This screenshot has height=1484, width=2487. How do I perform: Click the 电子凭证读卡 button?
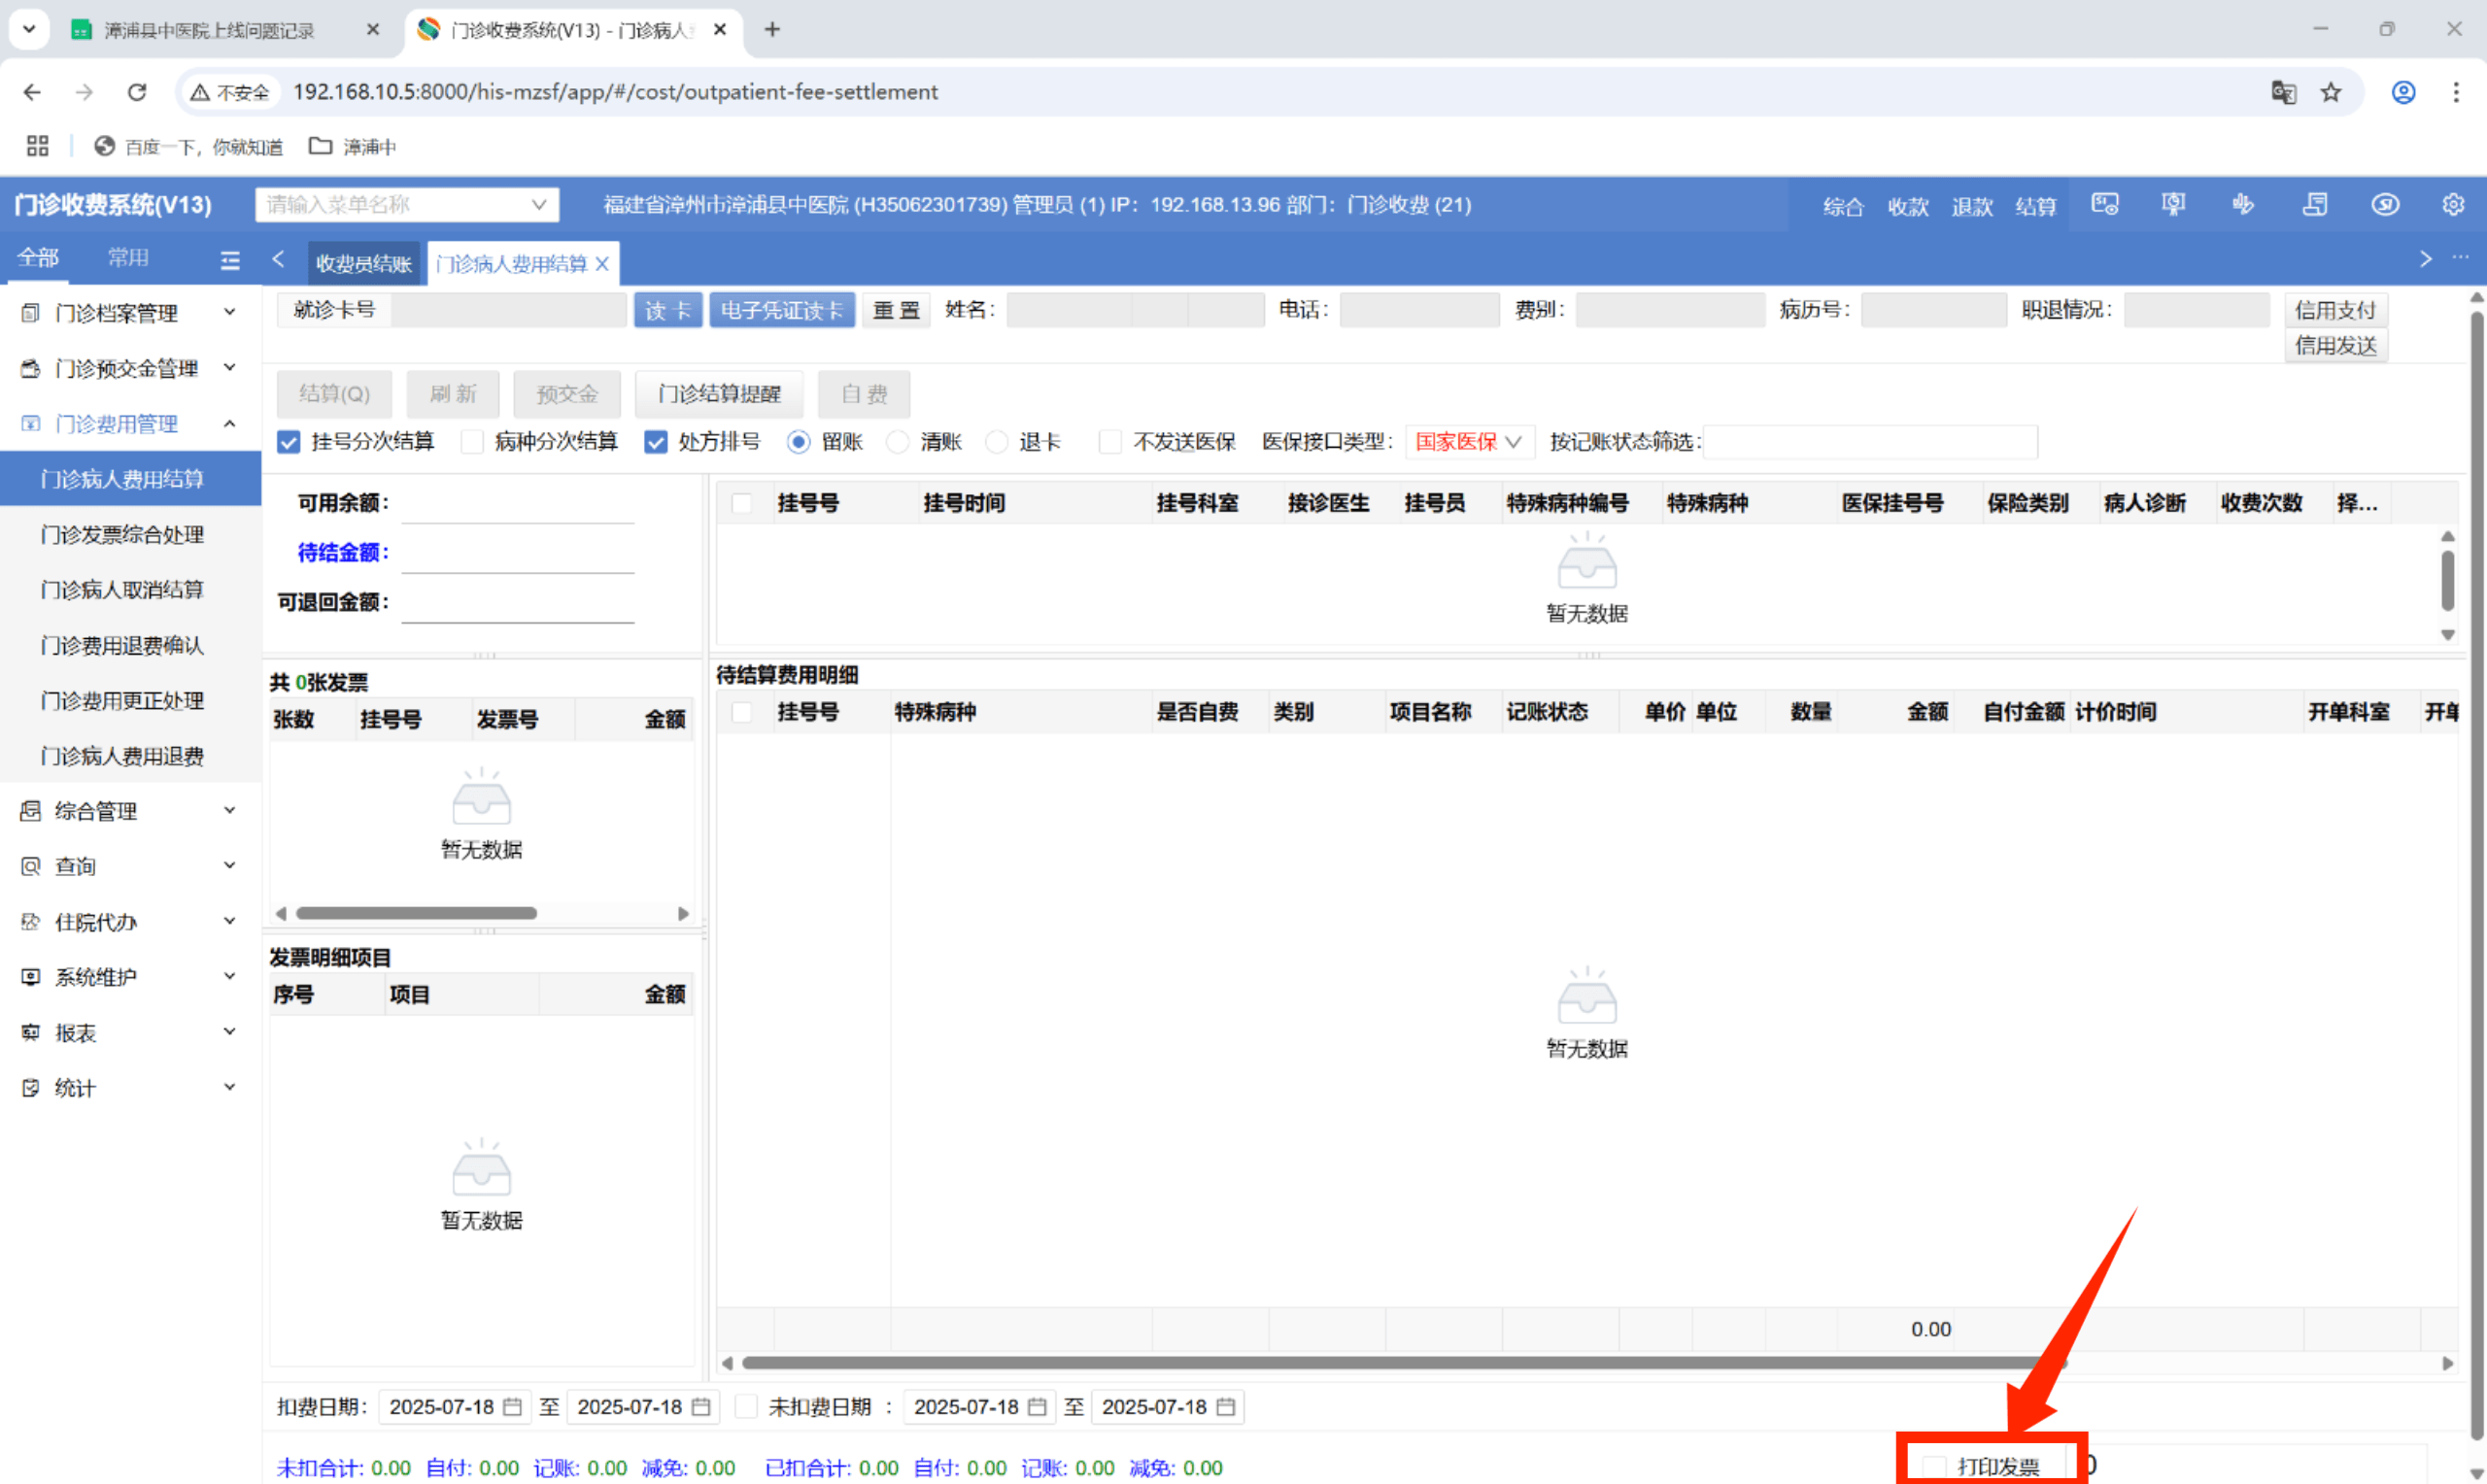(x=782, y=311)
